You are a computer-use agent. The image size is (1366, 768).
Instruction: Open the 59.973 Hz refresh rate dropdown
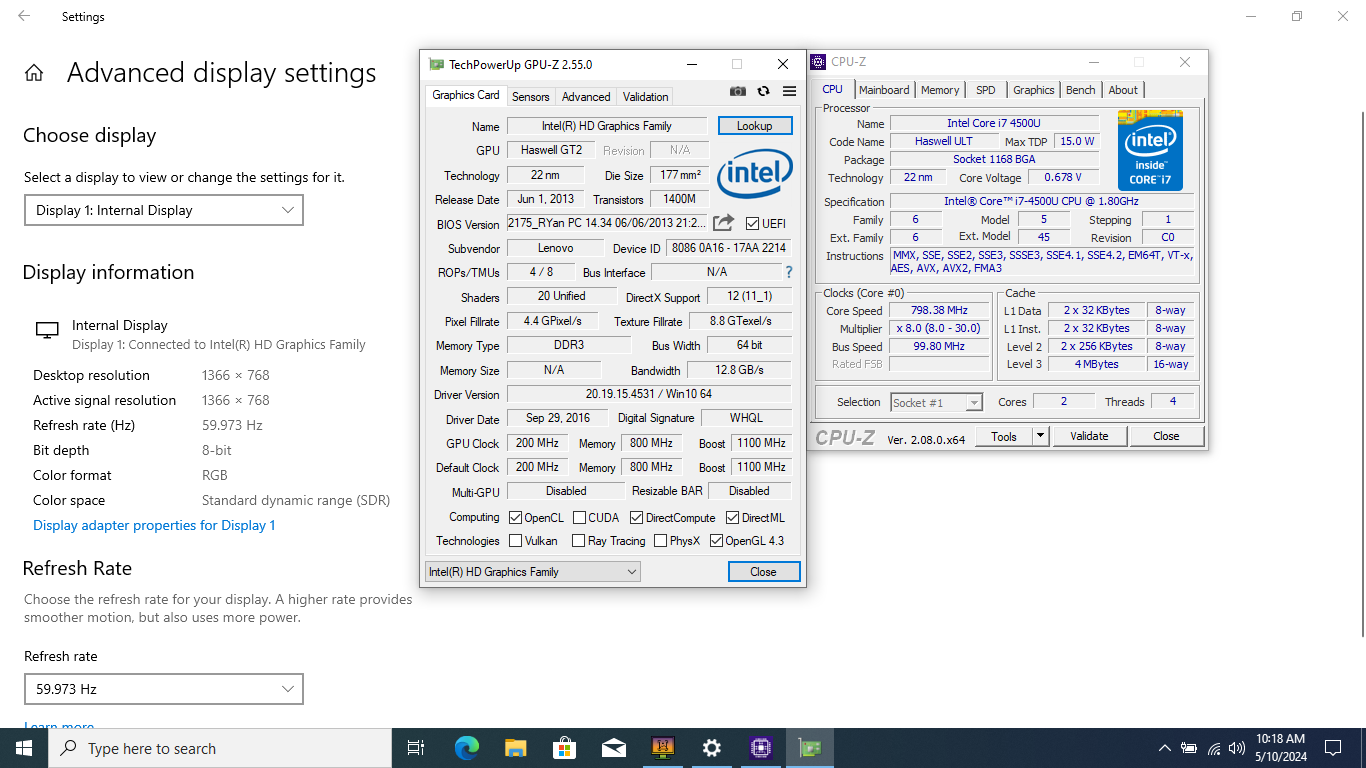164,689
